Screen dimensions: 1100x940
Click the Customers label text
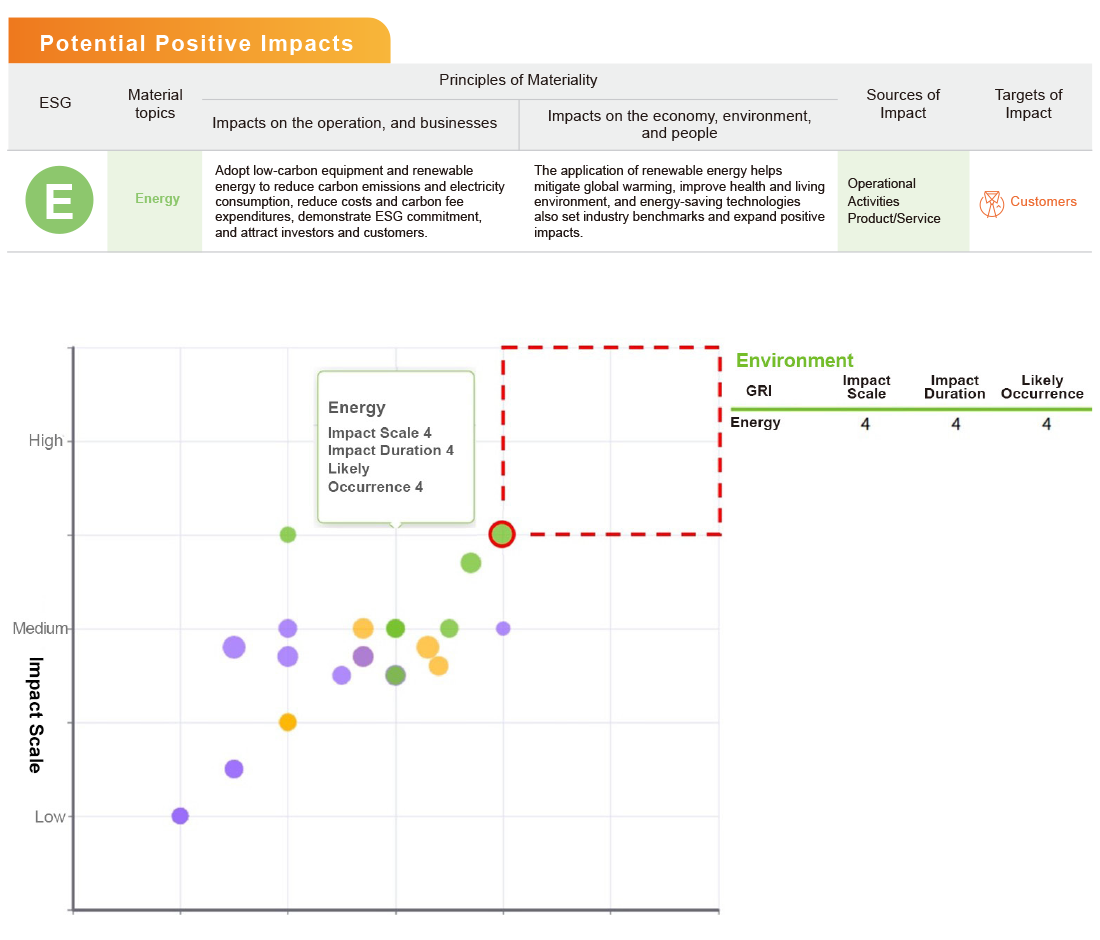[1043, 202]
